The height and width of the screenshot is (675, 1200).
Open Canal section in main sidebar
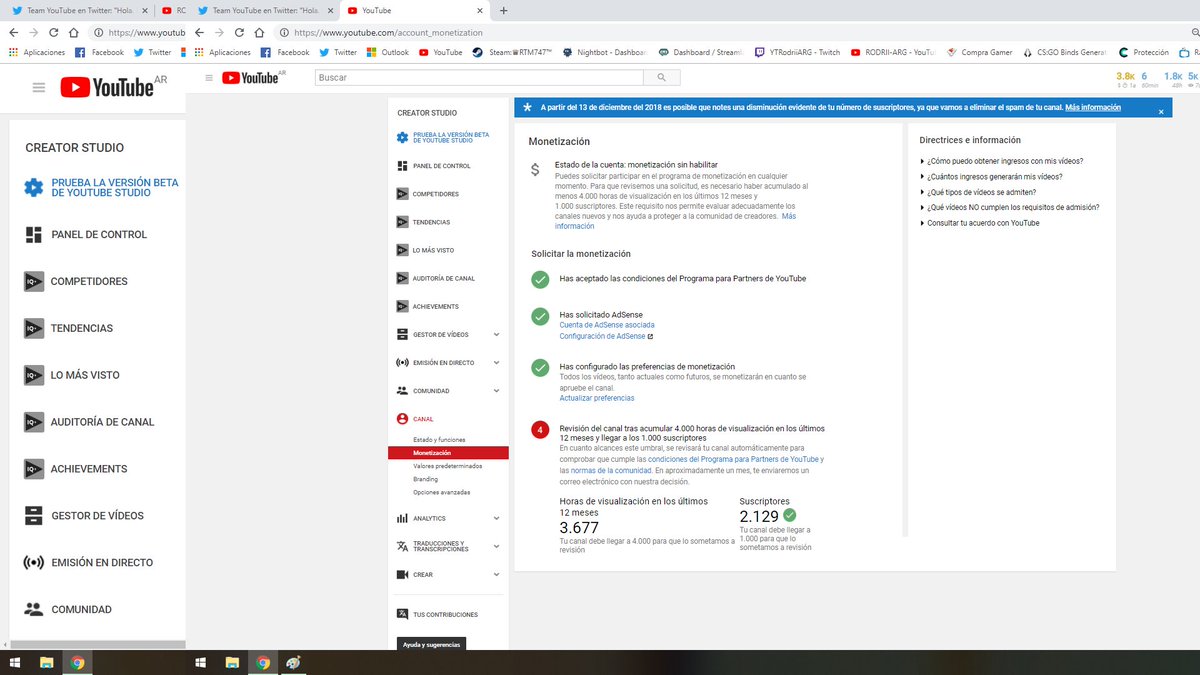click(415, 419)
